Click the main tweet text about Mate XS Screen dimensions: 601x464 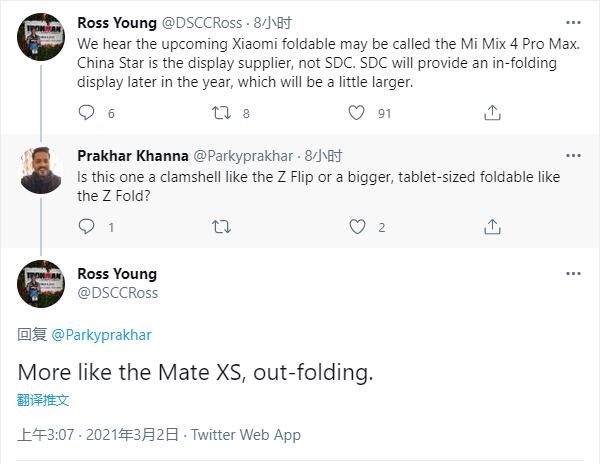(195, 372)
